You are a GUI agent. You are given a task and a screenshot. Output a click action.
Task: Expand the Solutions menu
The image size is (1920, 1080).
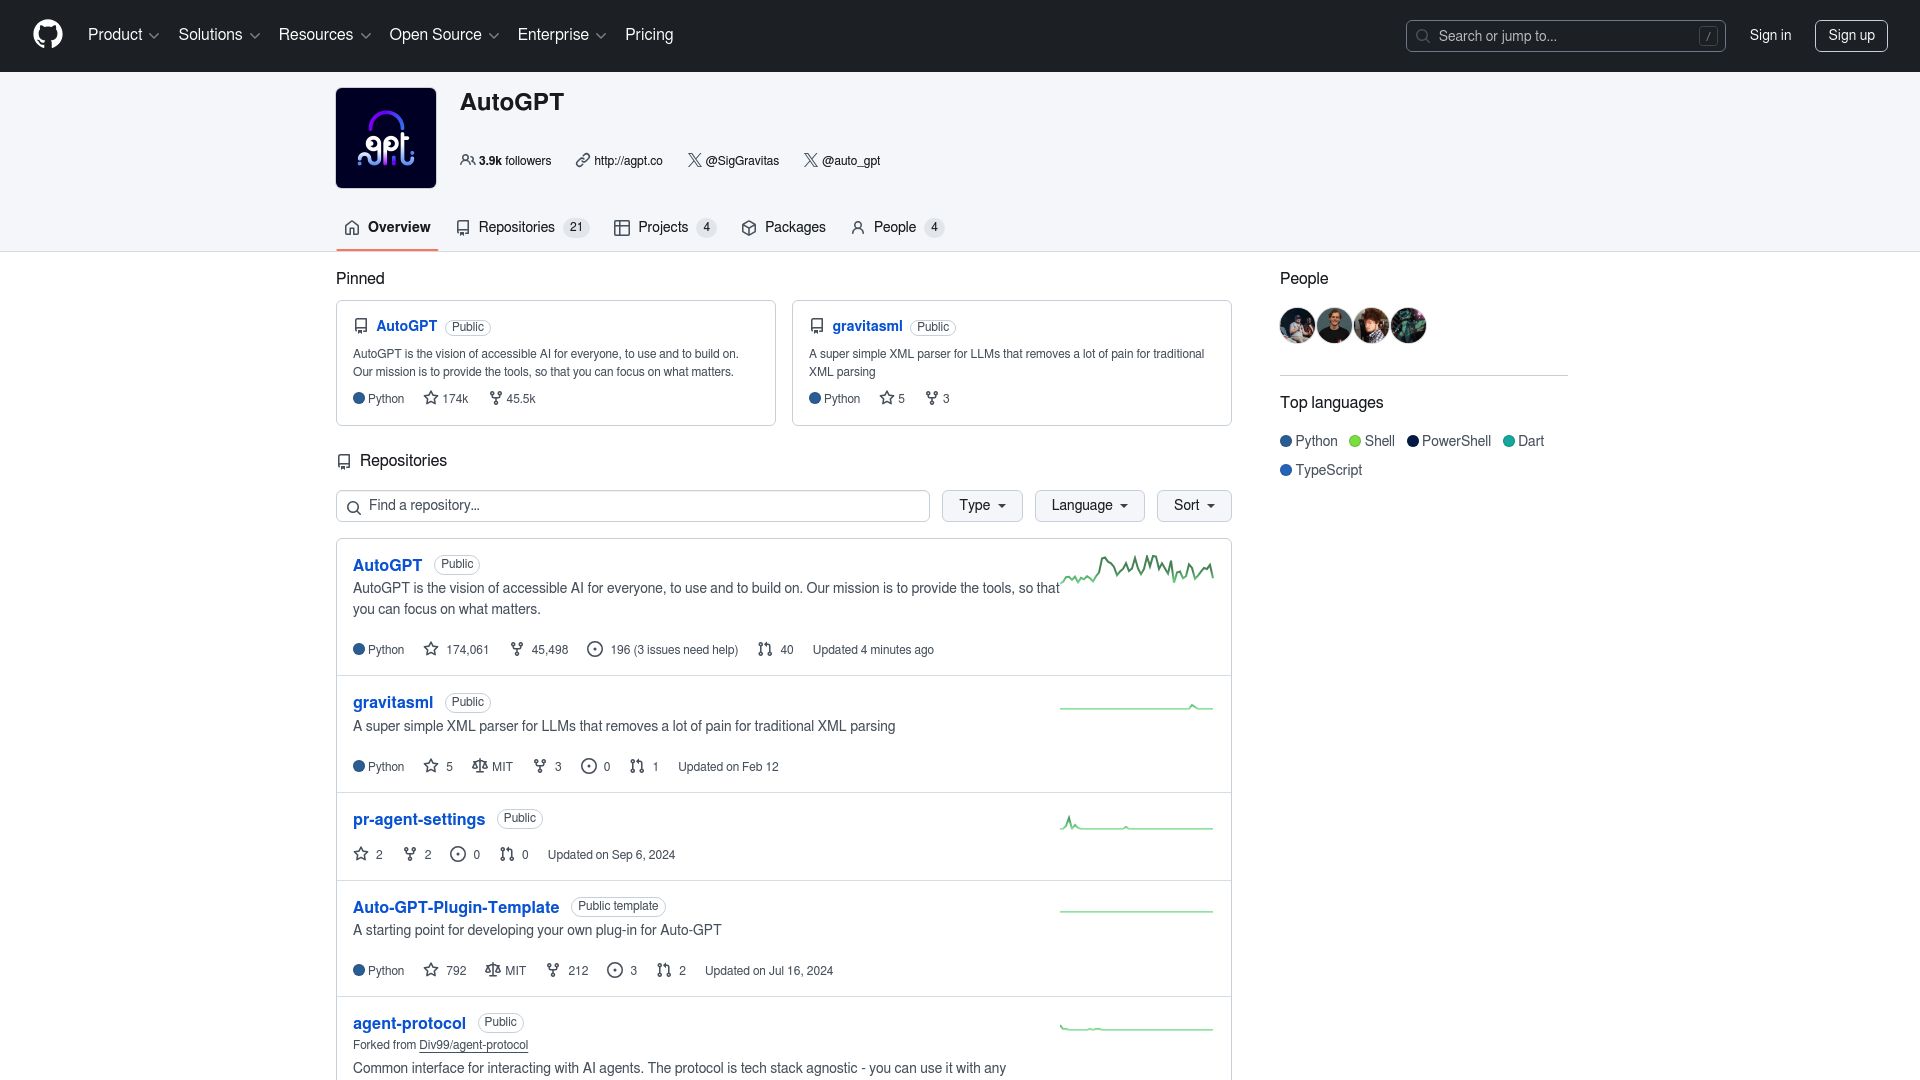[219, 35]
